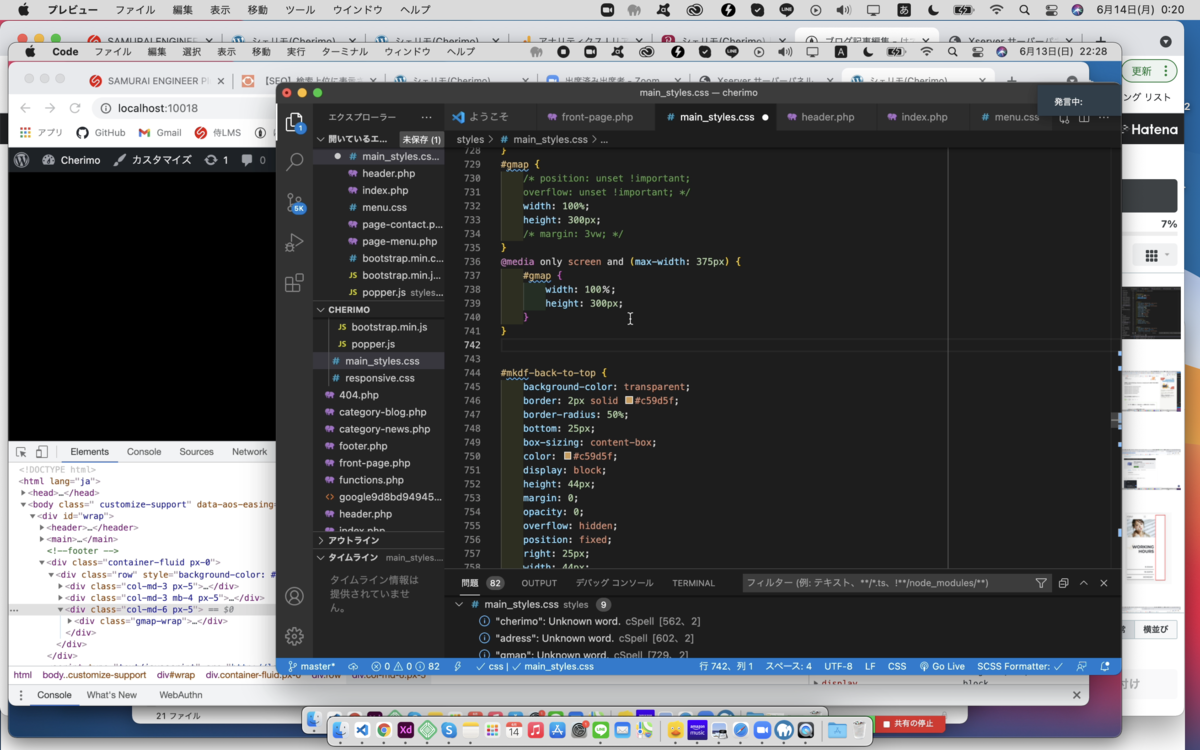Click the green update button at top right
The width and height of the screenshot is (1200, 750).
click(1152, 72)
